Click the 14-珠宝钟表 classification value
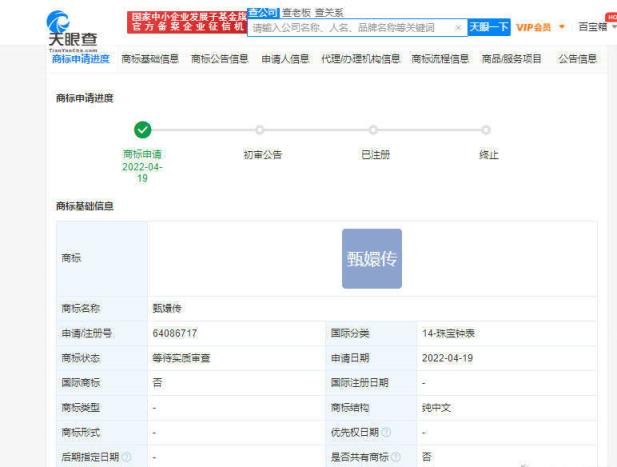 click(448, 333)
